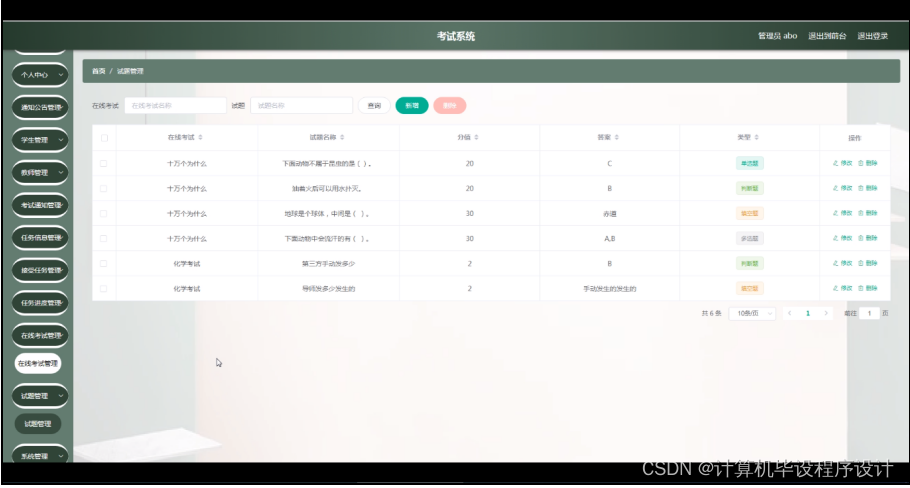The image size is (910, 488).
Task: Click the 判断题 tag in 油着火 row
Action: pos(749,189)
